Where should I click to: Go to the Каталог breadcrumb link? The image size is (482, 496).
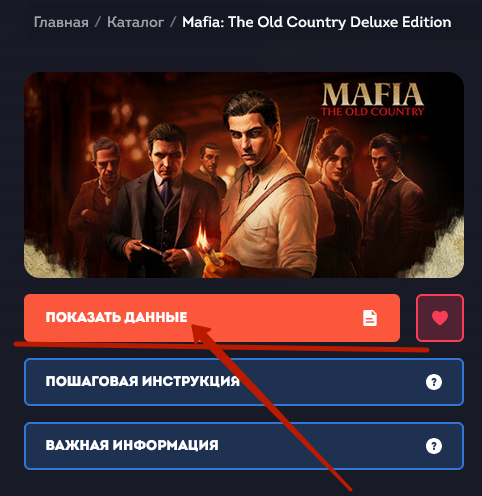coord(135,22)
